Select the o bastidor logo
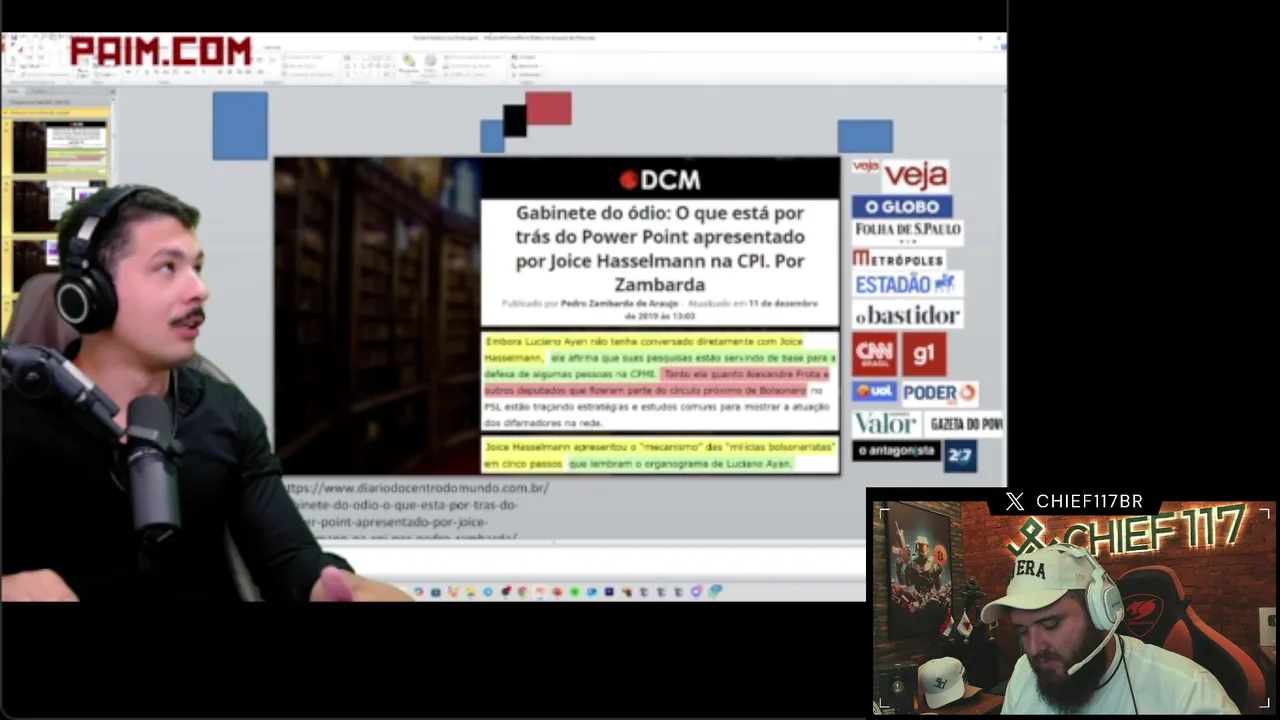This screenshot has height=720, width=1280. point(906,315)
